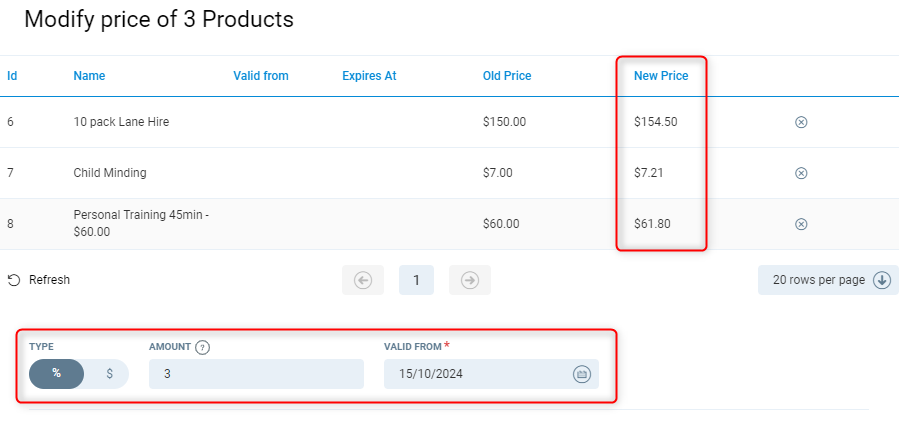This screenshot has width=899, height=426.
Task: Sort by New Price column
Action: (x=661, y=76)
